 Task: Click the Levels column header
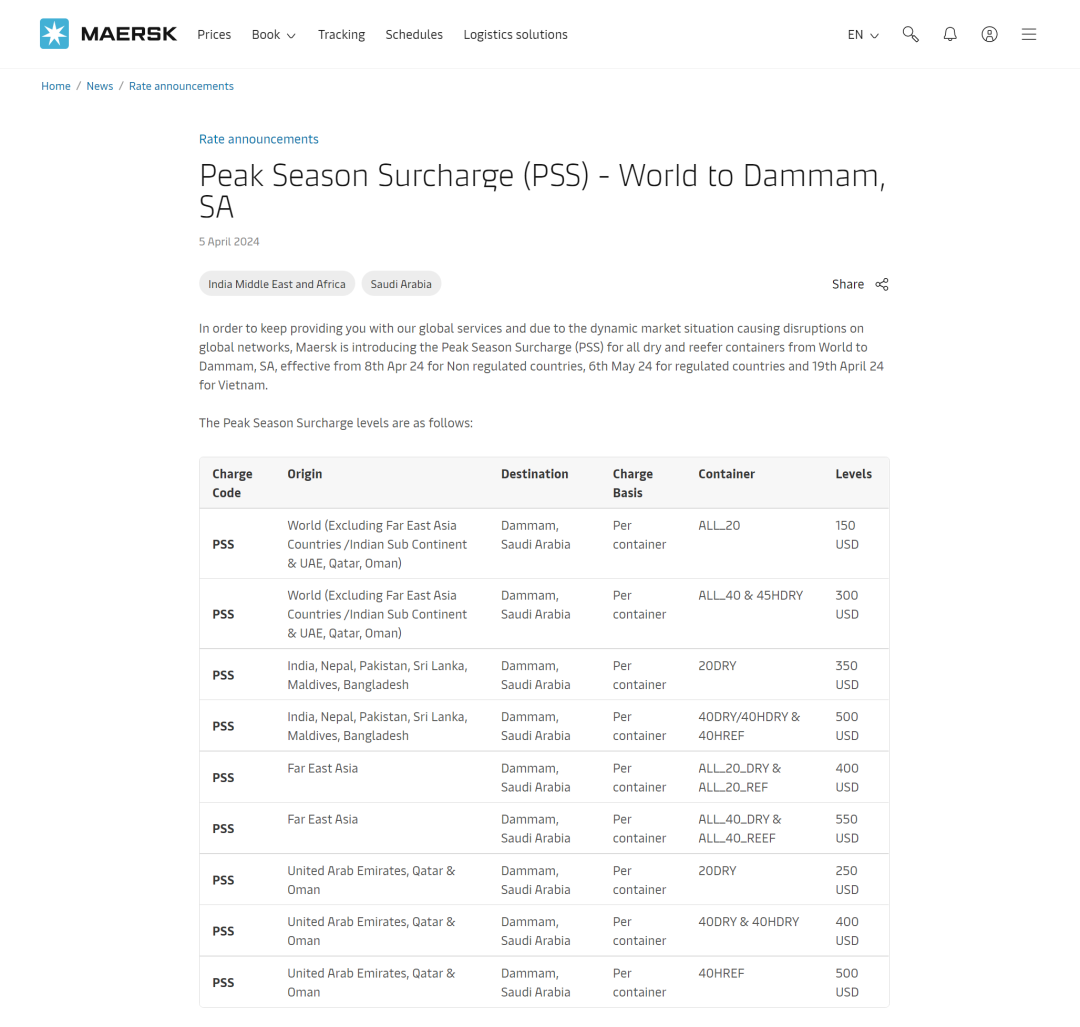[853, 474]
